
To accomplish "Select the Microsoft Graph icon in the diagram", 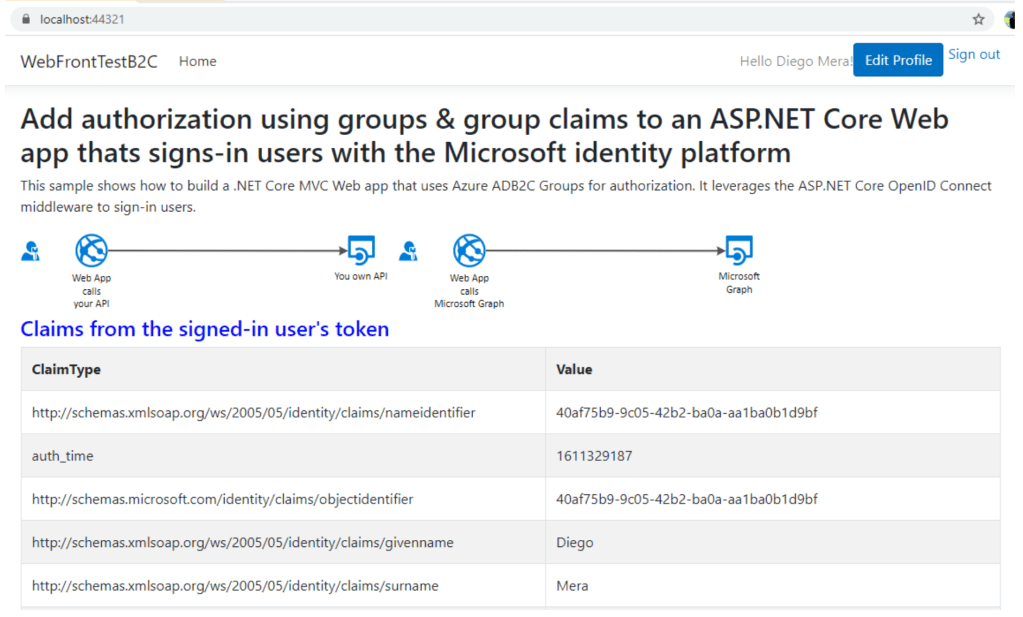I will click(x=738, y=251).
